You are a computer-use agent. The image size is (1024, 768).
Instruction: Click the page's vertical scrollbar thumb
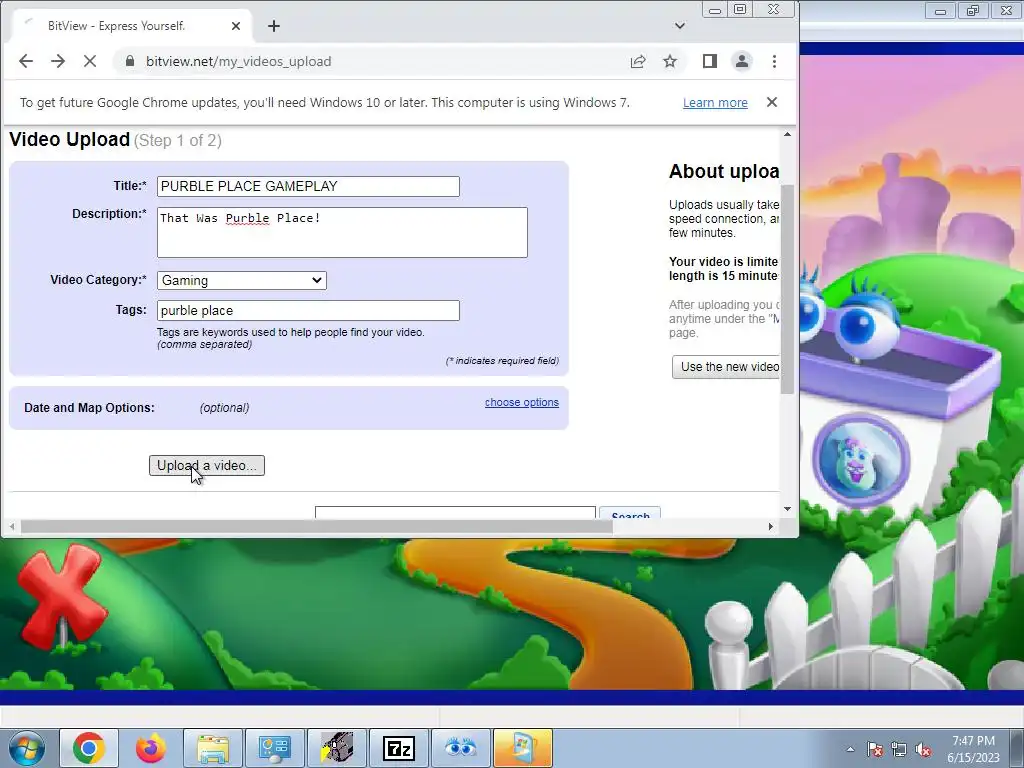(x=787, y=289)
